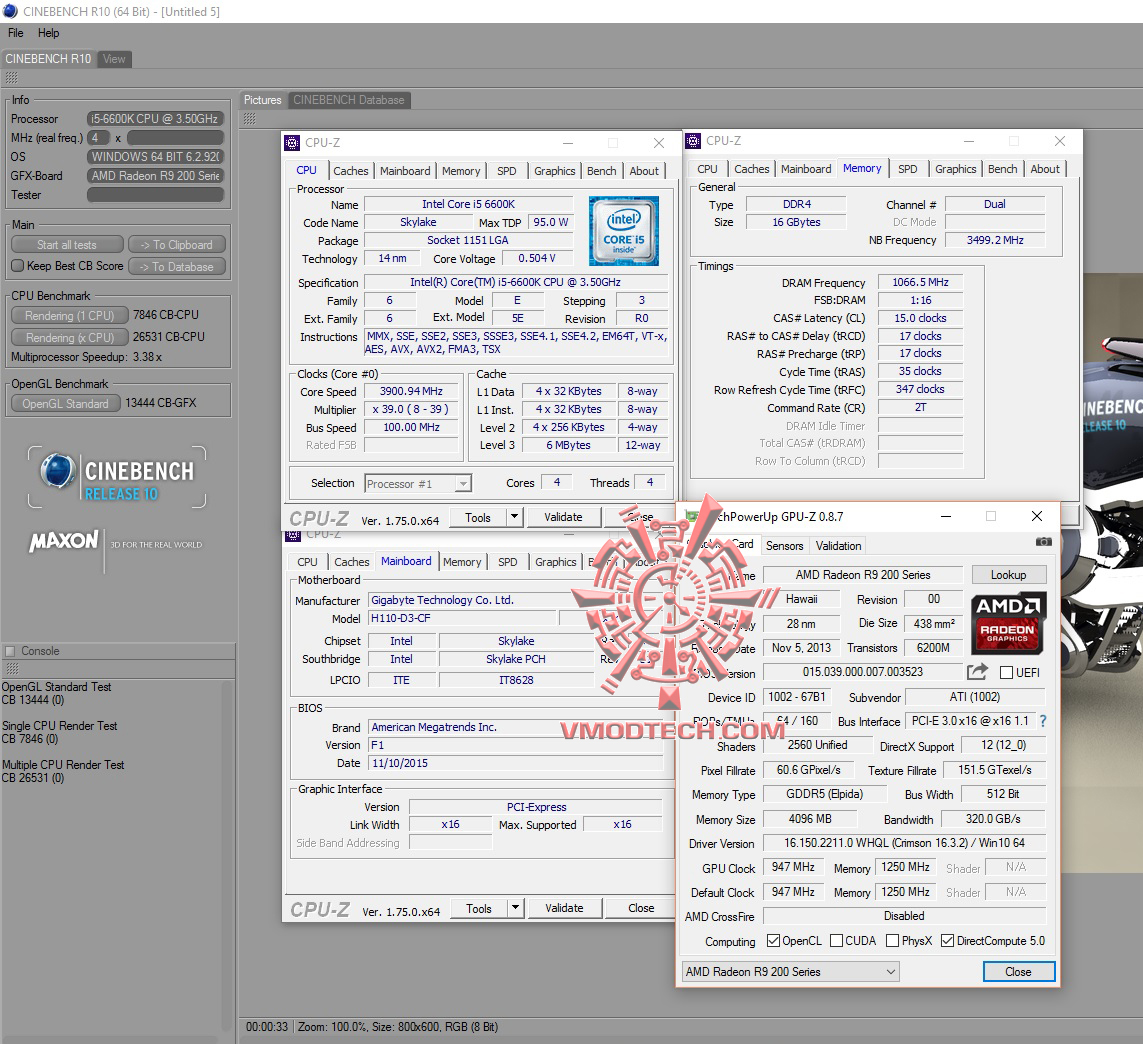Toggle the CUDA checkbox in GPU-Z
This screenshot has width=1143, height=1044.
(837, 940)
